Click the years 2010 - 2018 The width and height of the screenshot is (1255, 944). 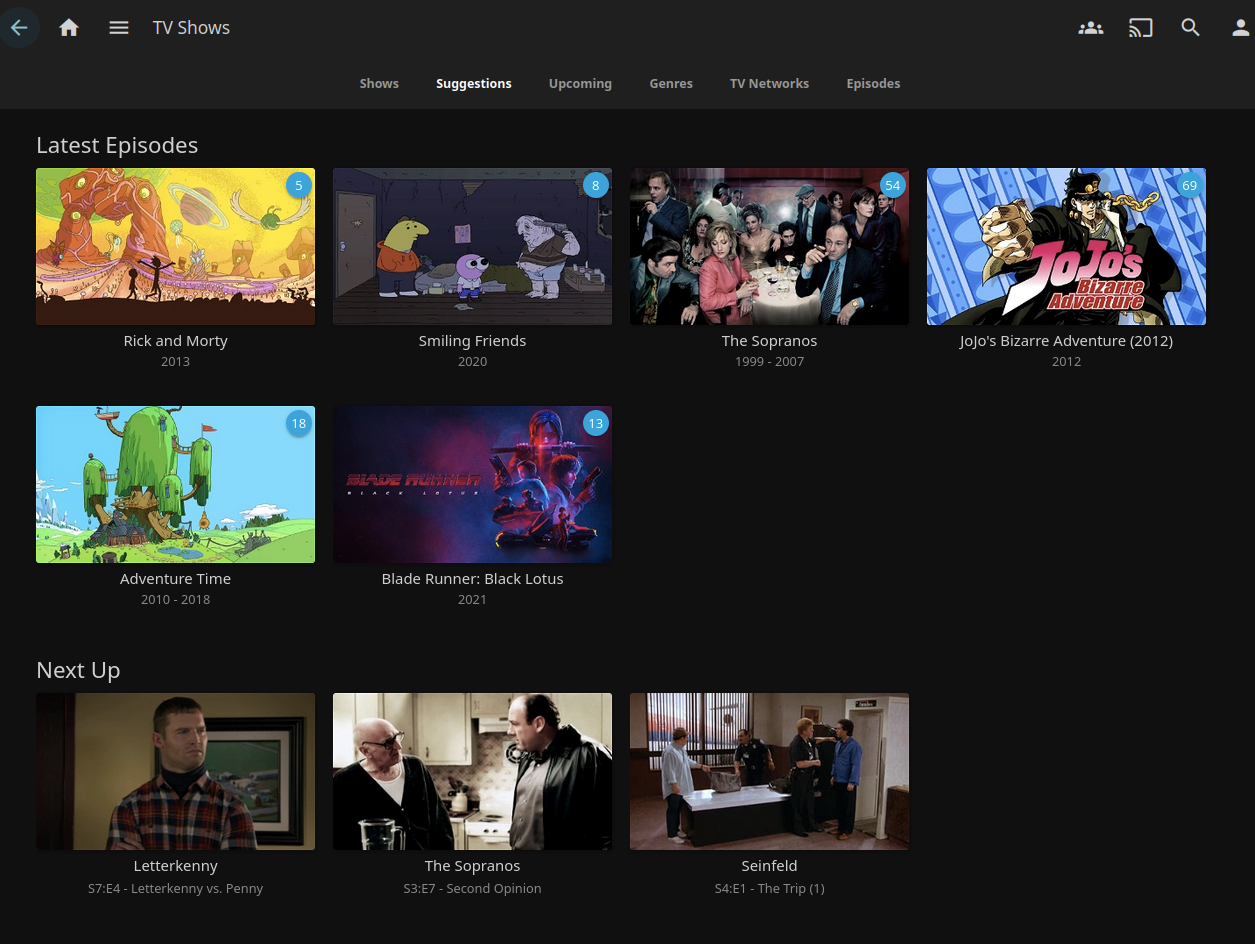pyautogui.click(x=175, y=600)
